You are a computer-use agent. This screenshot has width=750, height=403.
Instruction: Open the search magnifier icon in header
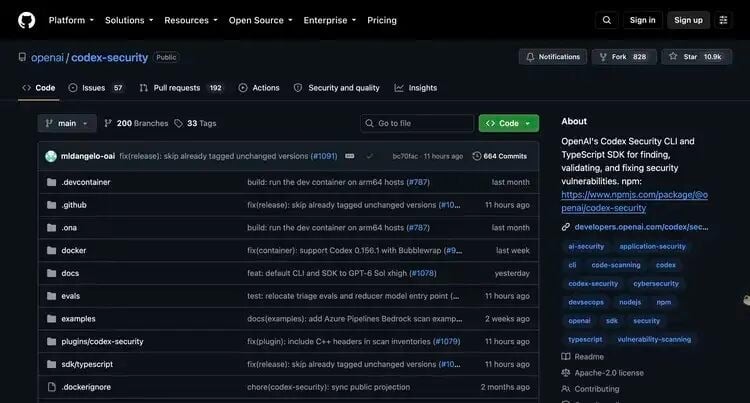pyautogui.click(x=607, y=20)
